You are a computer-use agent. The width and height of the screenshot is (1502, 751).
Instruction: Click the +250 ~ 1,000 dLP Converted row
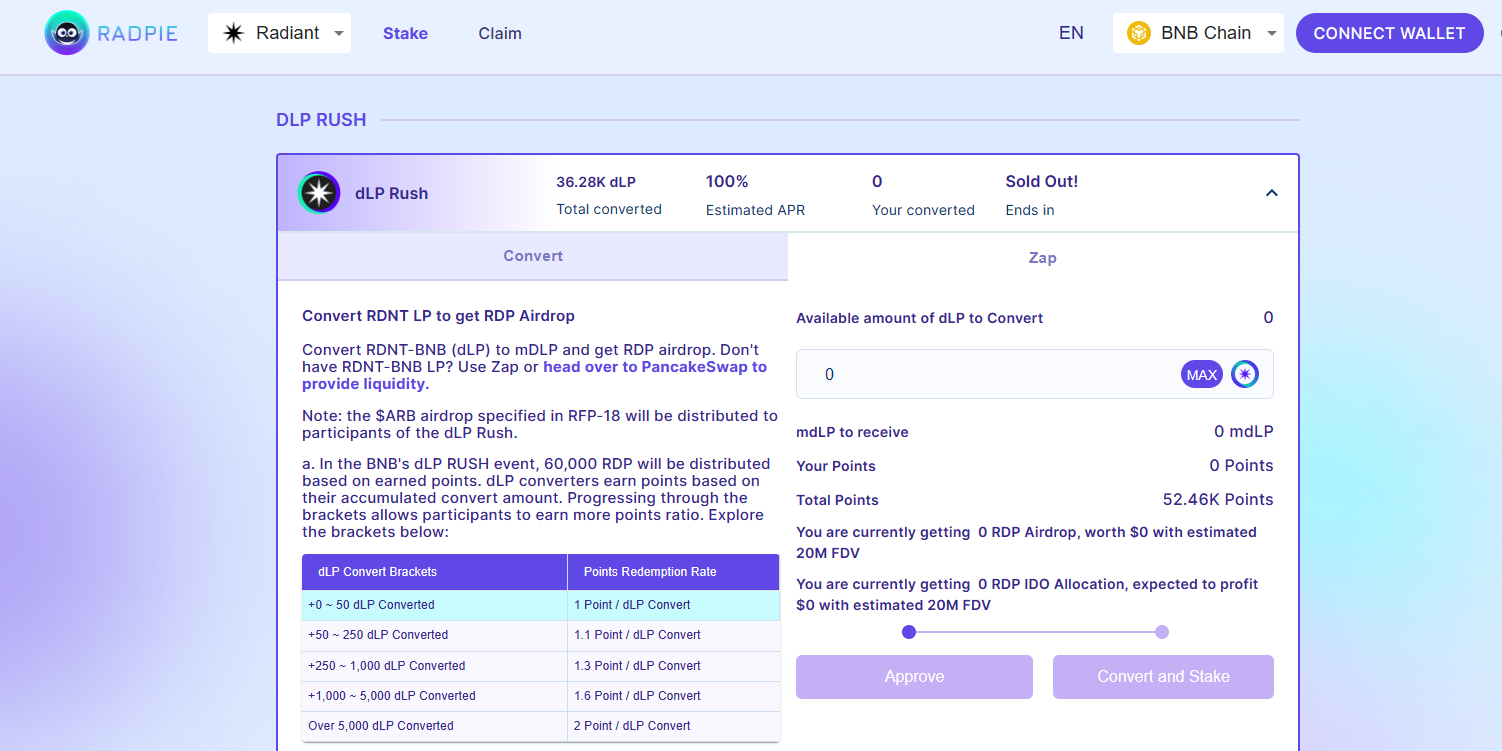click(x=541, y=666)
